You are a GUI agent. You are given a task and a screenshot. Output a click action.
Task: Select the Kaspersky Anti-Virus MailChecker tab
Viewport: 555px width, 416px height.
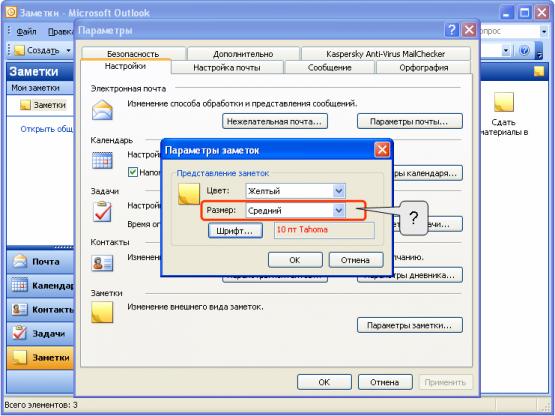click(385, 54)
